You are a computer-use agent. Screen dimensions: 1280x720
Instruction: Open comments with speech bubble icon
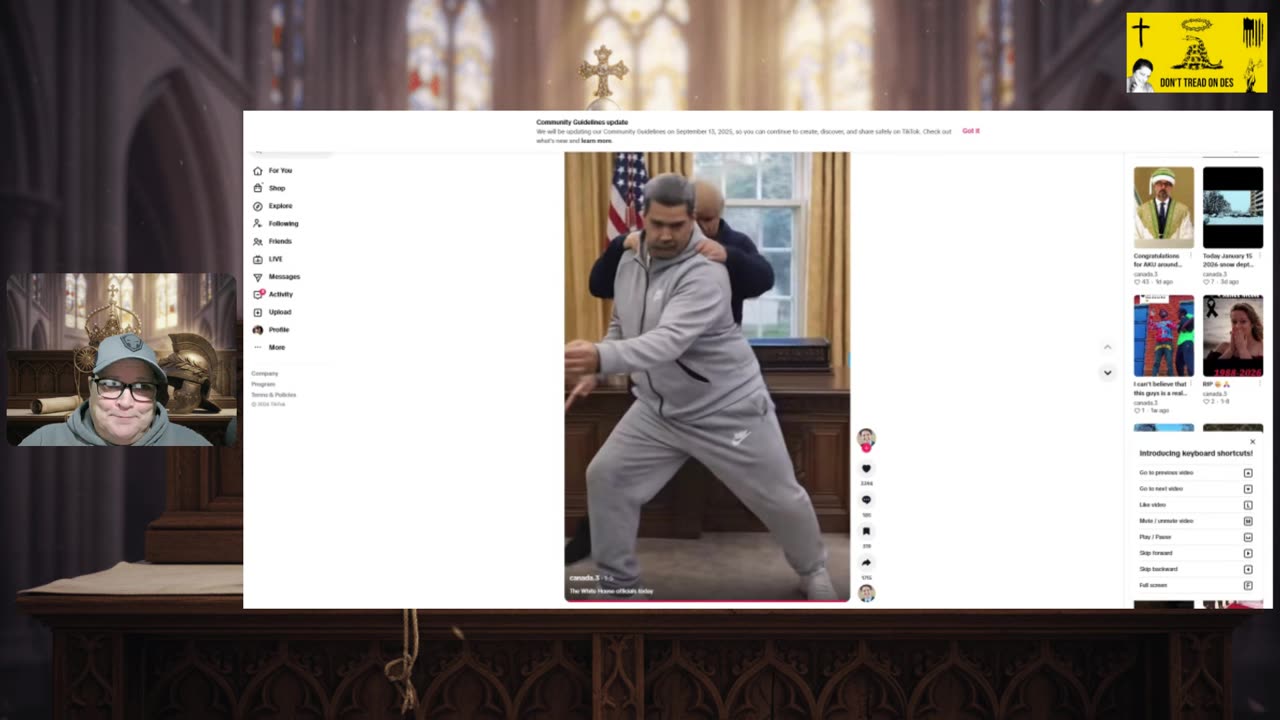click(866, 500)
